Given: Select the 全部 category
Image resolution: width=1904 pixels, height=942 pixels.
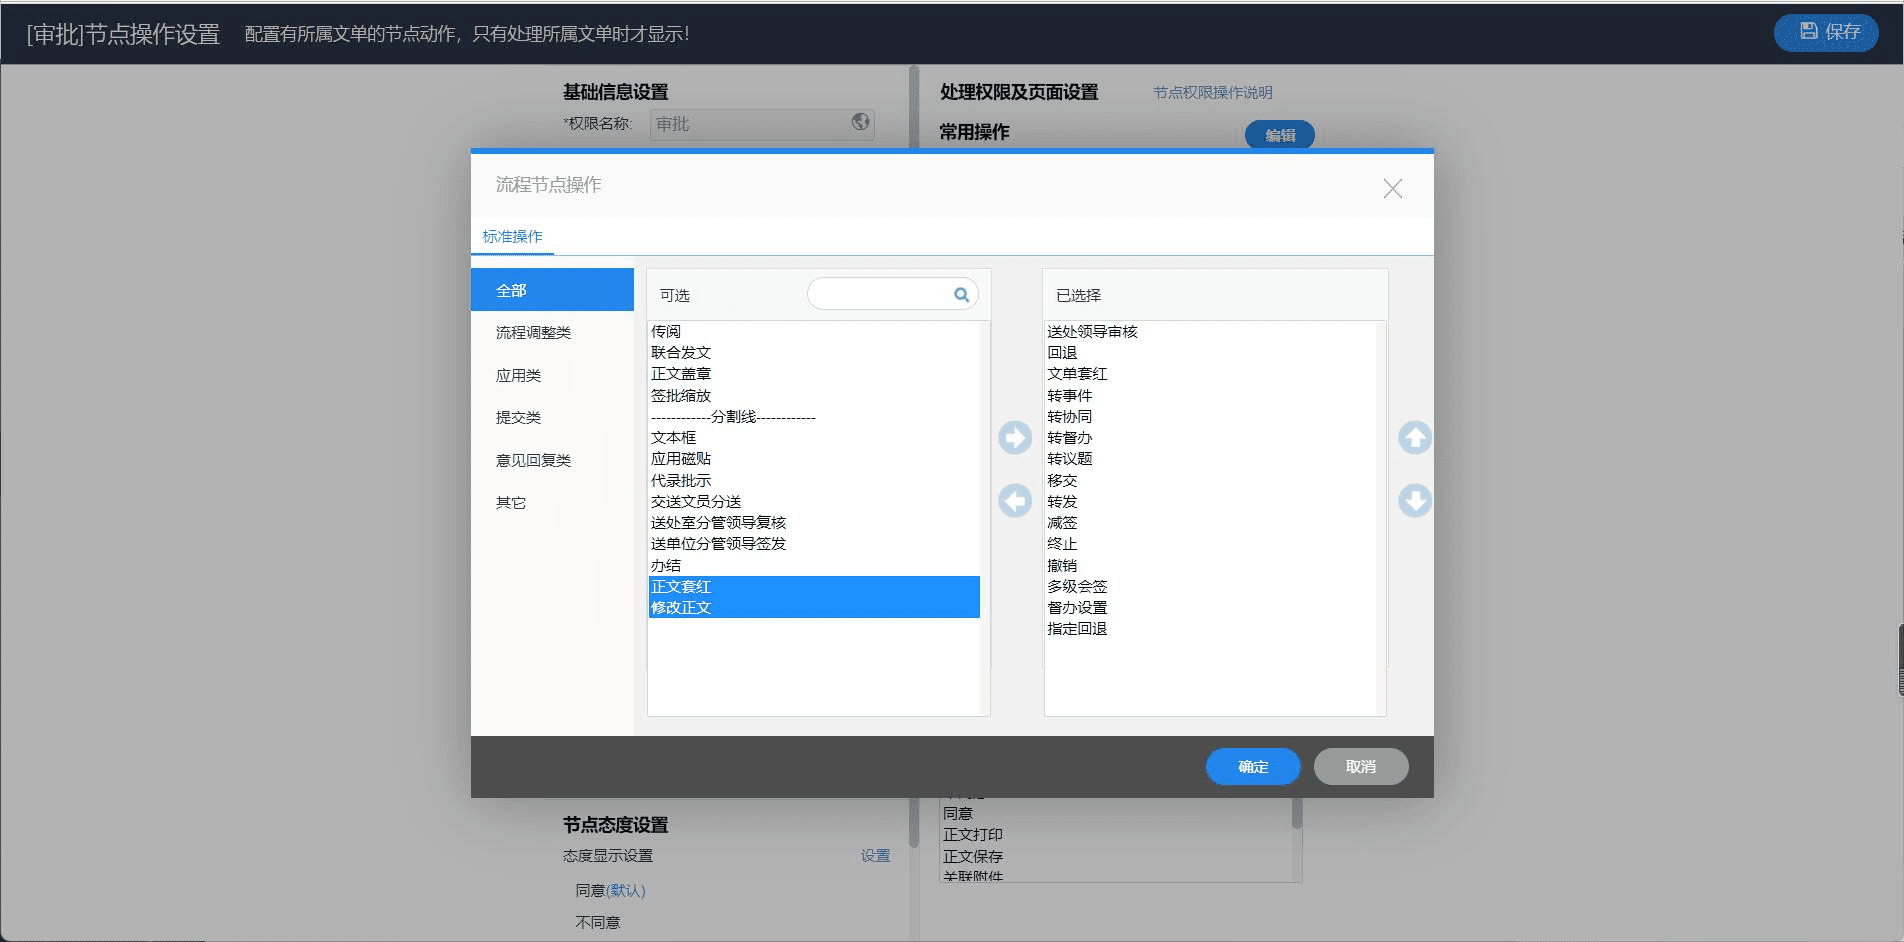Looking at the screenshot, I should pyautogui.click(x=552, y=290).
